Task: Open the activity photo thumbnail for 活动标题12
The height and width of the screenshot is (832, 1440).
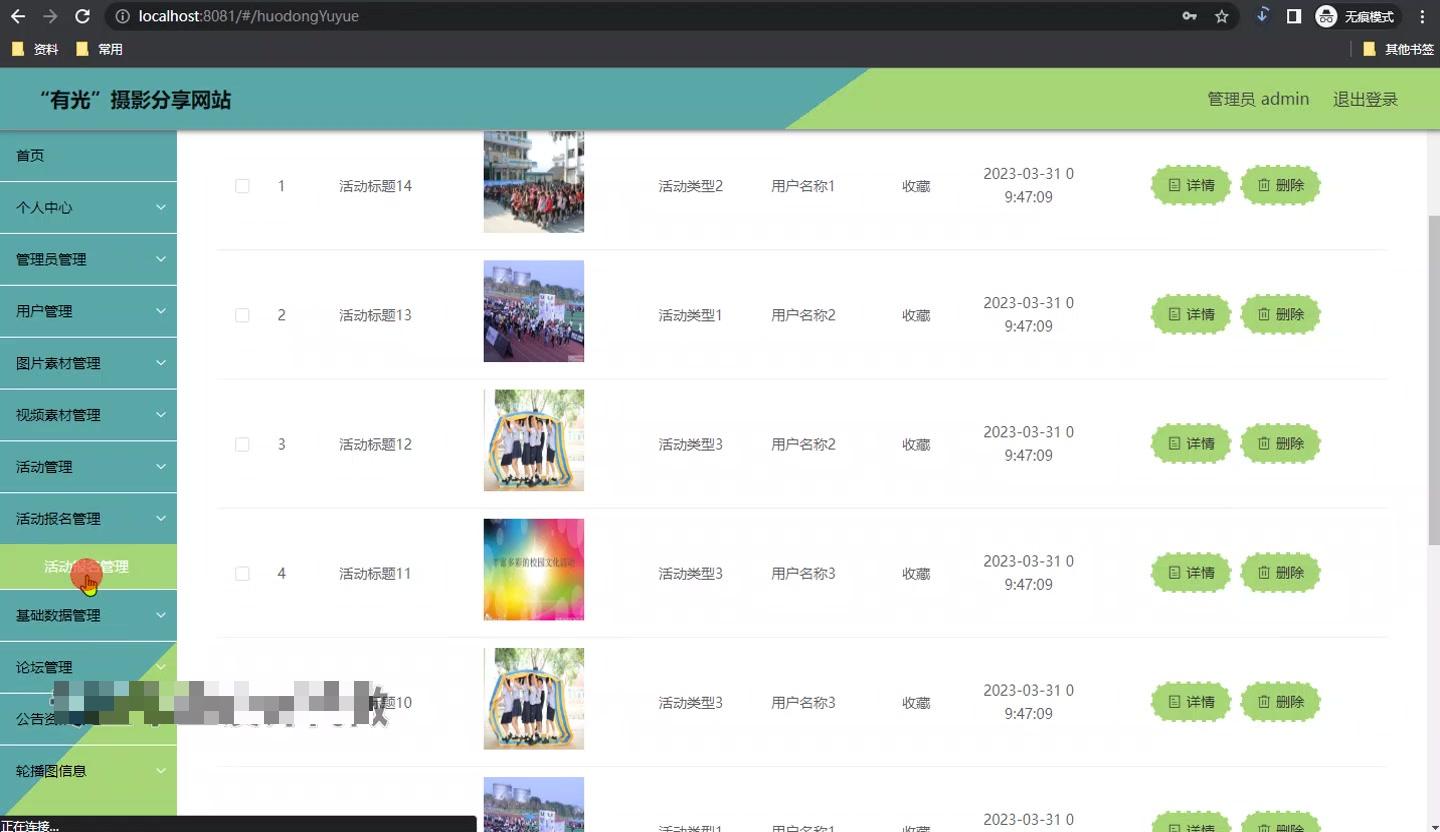Action: (x=534, y=440)
